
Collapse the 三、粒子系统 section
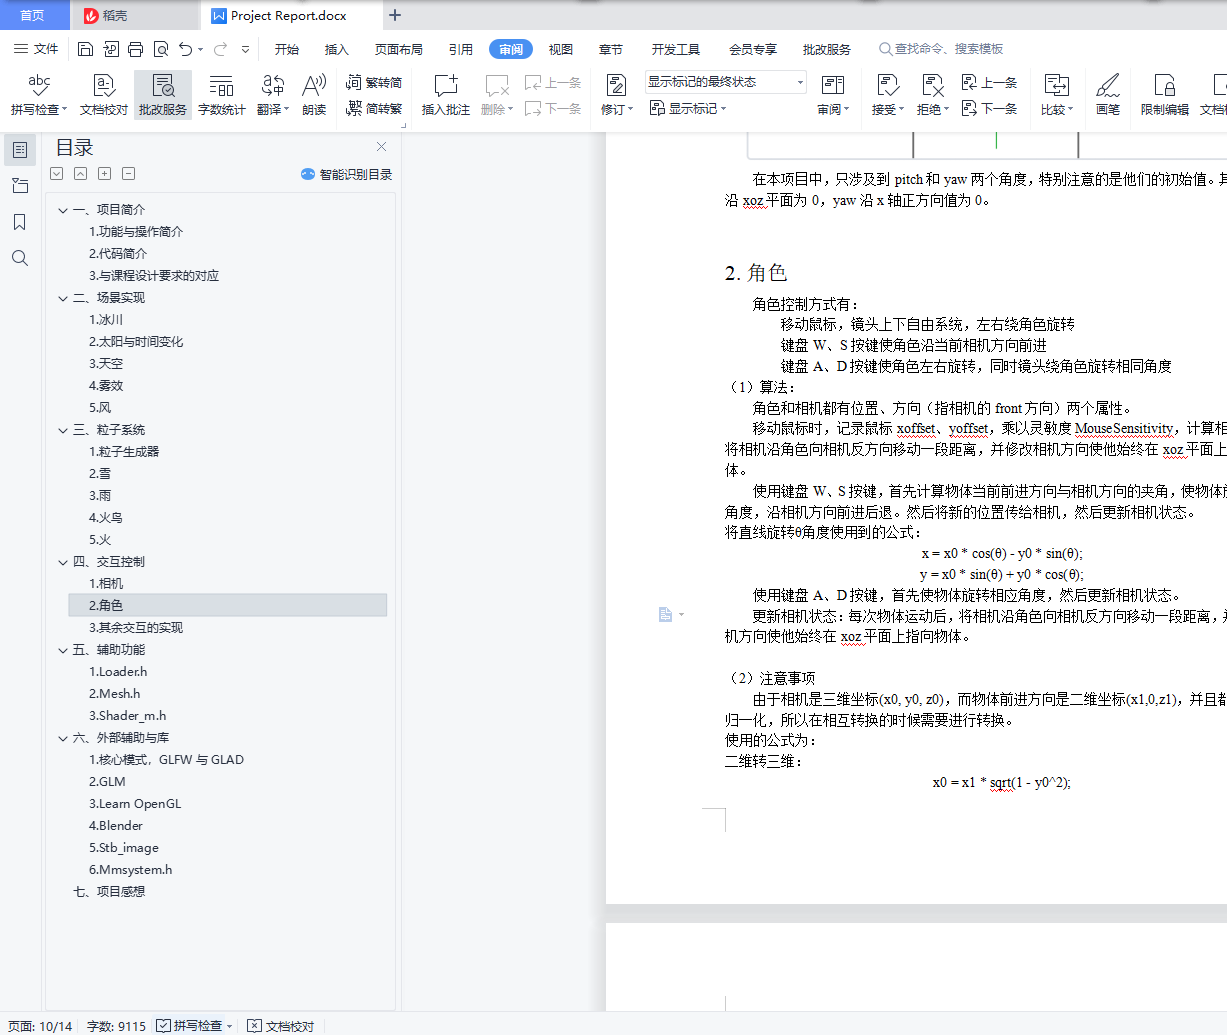coord(63,430)
